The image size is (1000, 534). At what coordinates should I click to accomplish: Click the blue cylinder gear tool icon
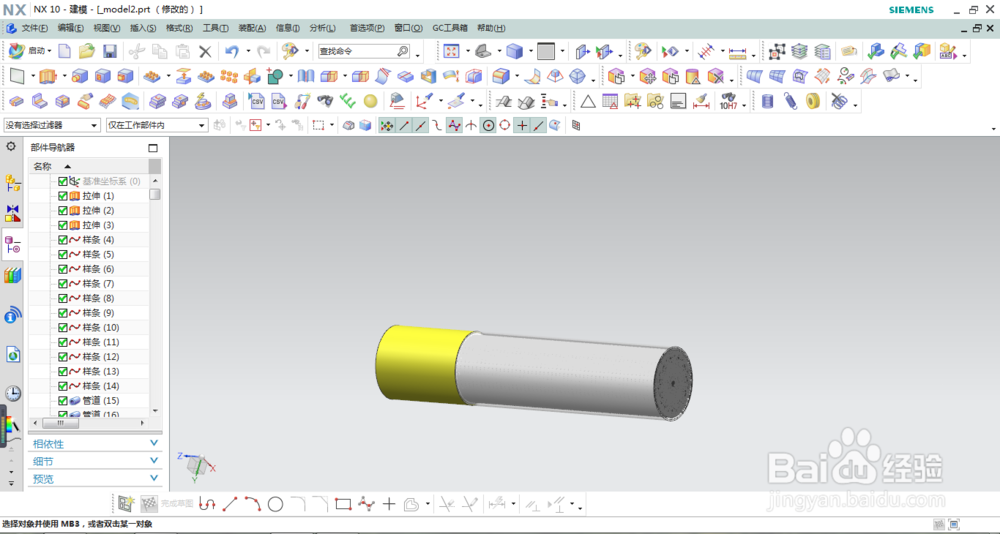point(767,101)
